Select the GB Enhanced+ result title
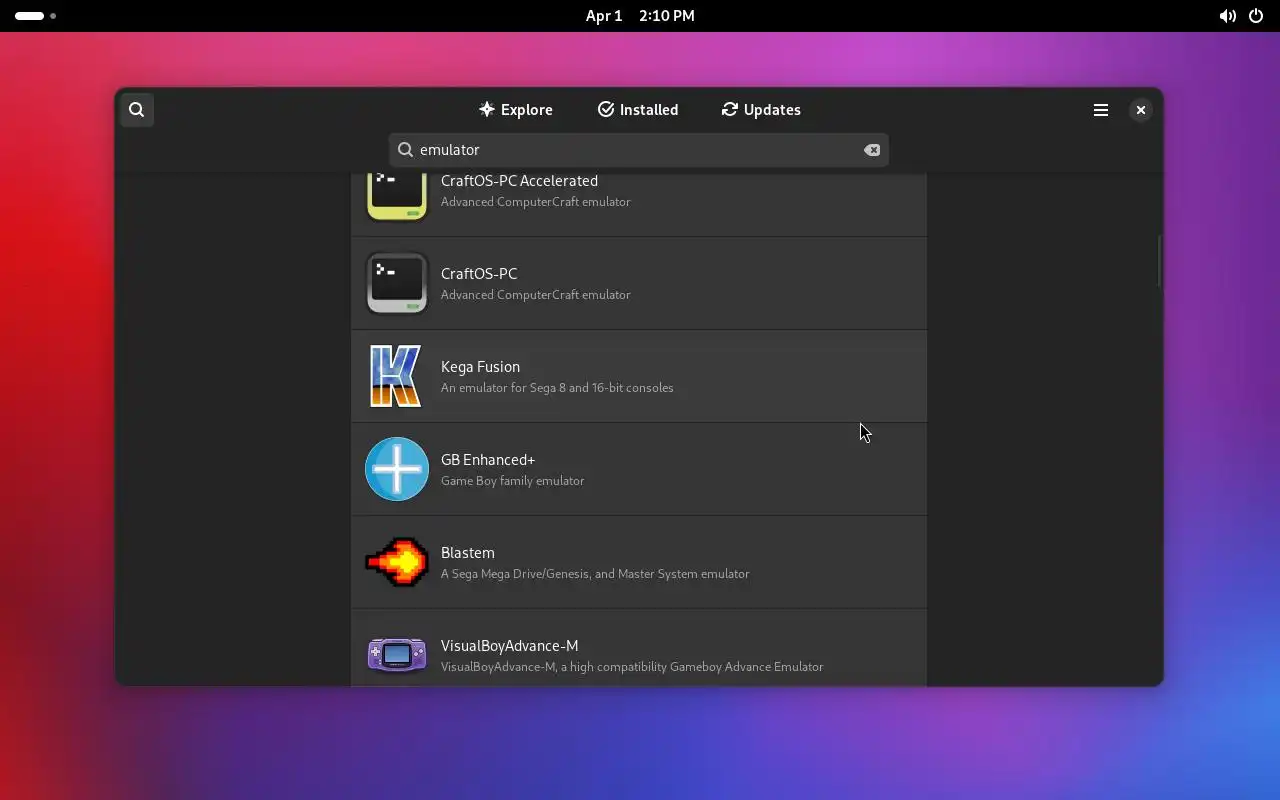 pyautogui.click(x=488, y=460)
